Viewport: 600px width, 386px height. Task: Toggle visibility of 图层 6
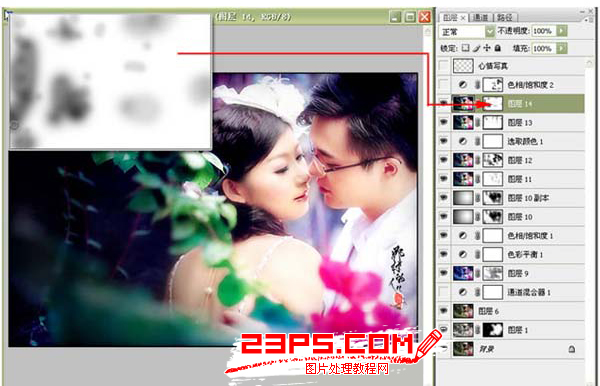coord(443,311)
